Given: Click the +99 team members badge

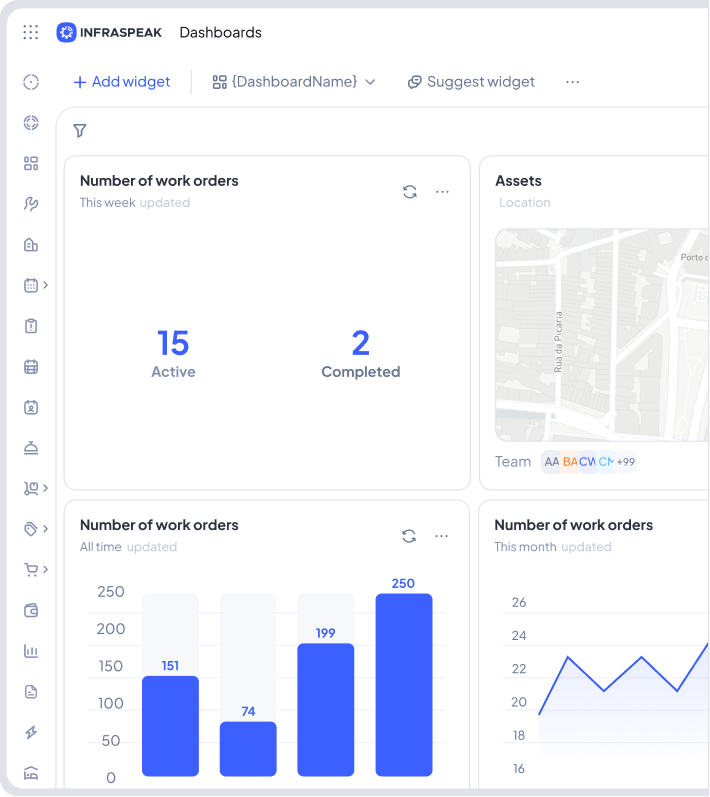Looking at the screenshot, I should [625, 462].
